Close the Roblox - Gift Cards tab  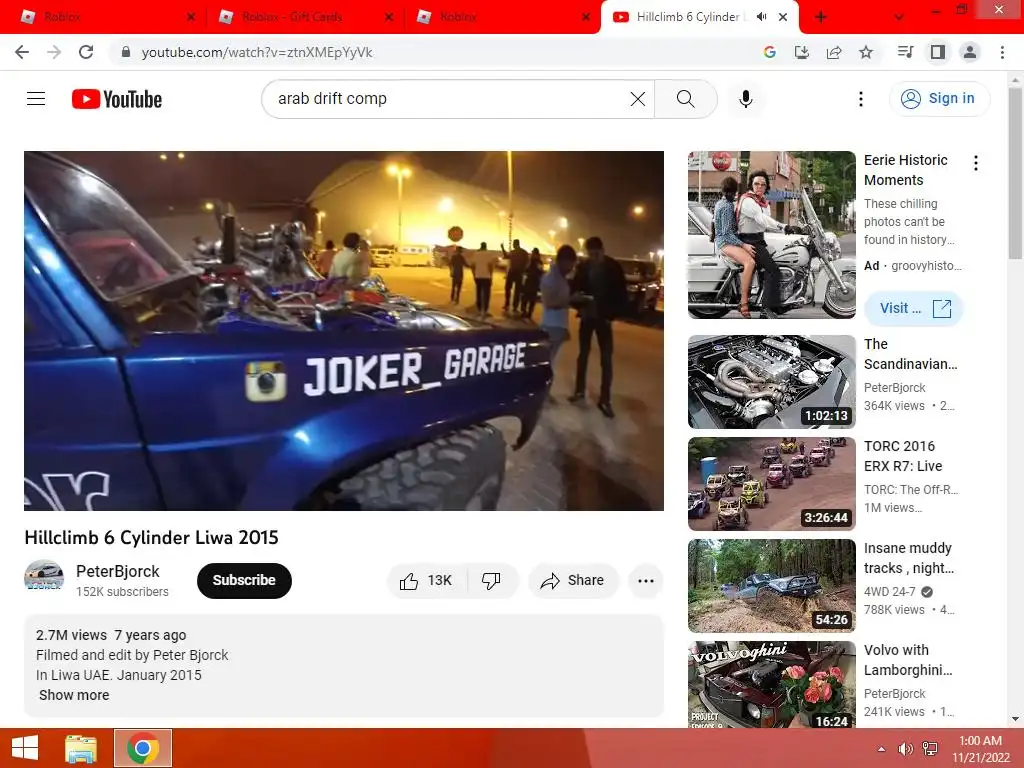point(389,17)
